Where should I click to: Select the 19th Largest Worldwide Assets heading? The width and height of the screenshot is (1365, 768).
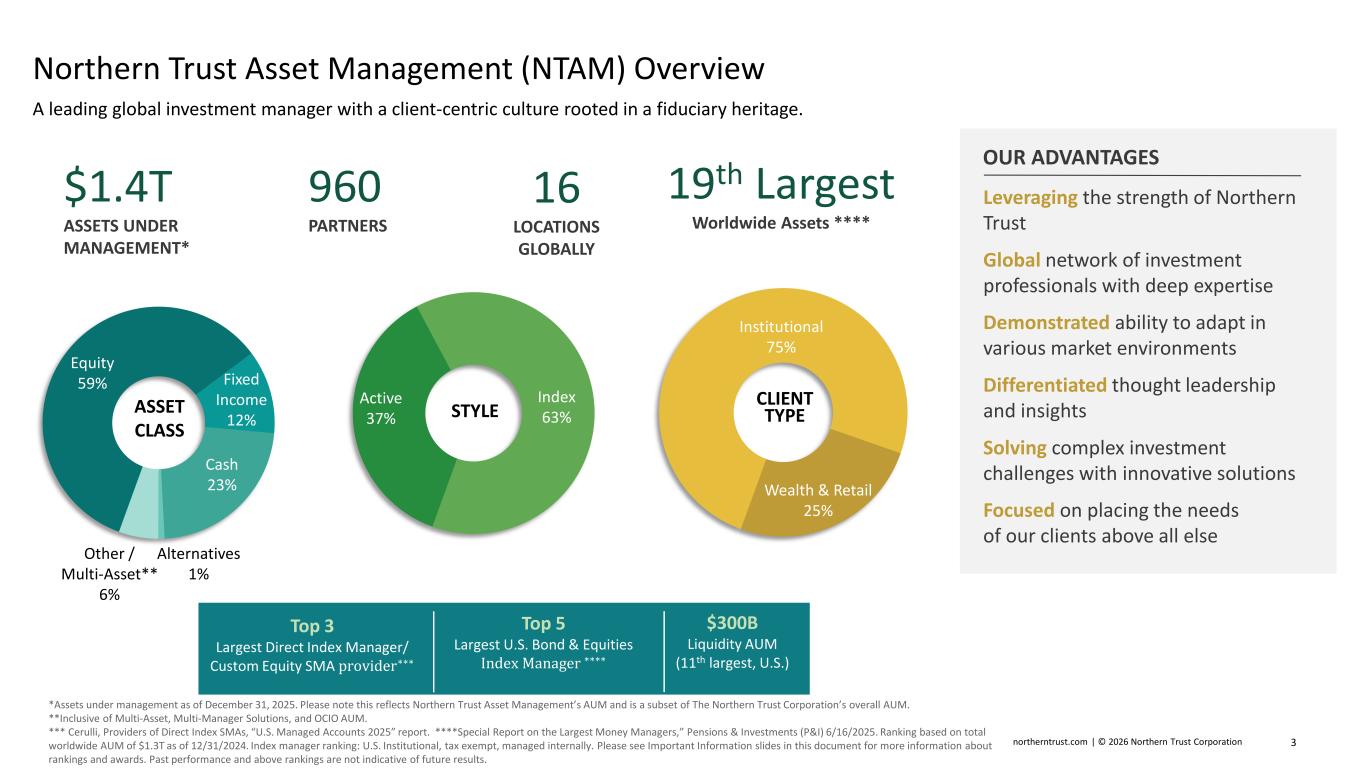(779, 185)
